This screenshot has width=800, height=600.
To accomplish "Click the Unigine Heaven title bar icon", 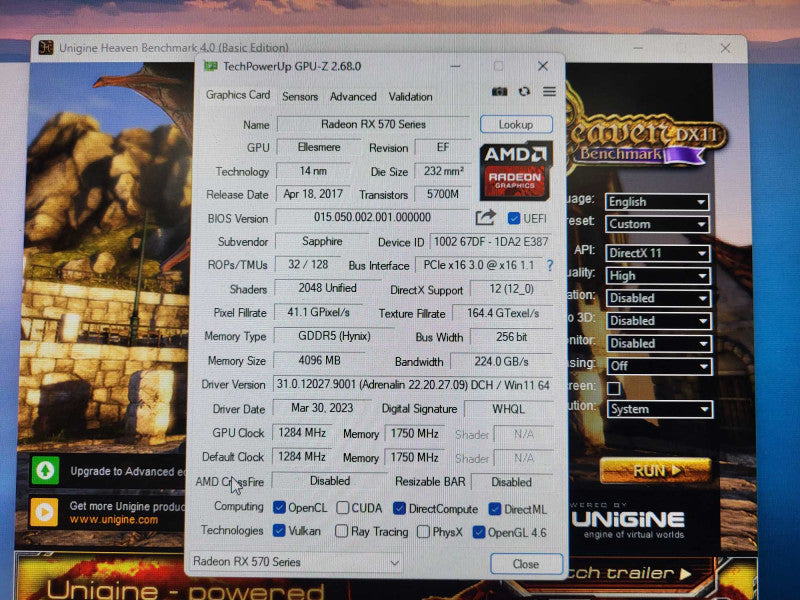I will [x=46, y=47].
